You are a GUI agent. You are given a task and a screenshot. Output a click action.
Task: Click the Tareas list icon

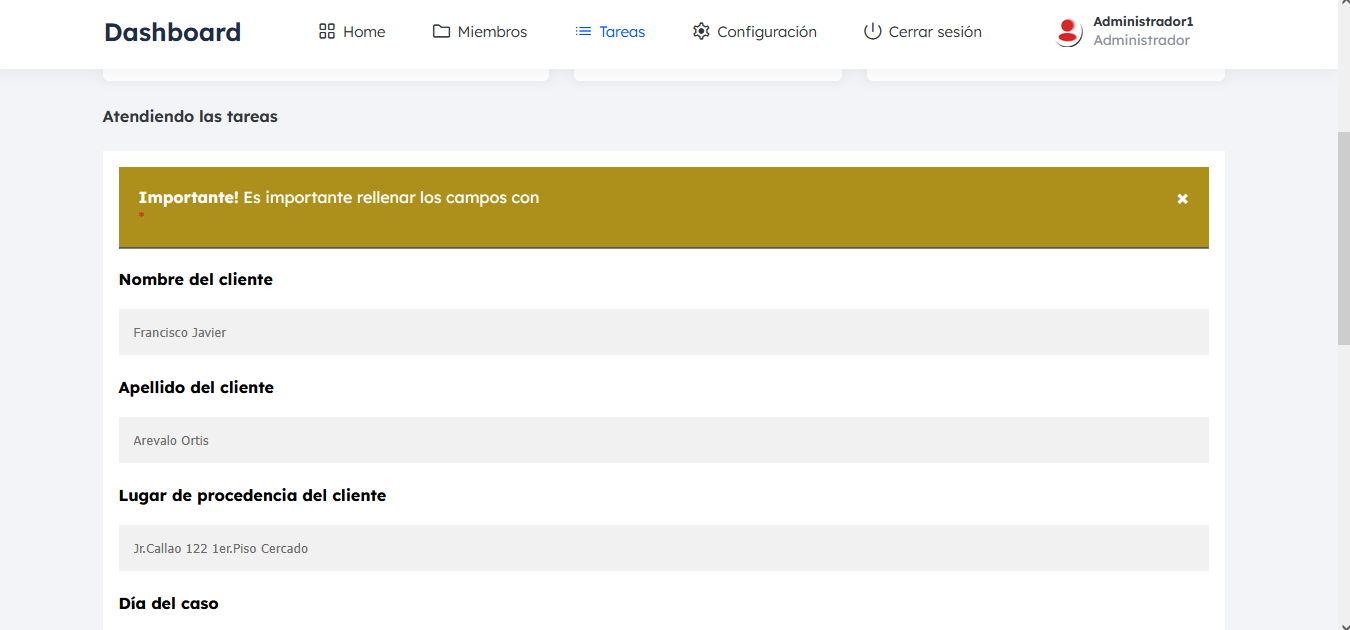pyautogui.click(x=583, y=31)
